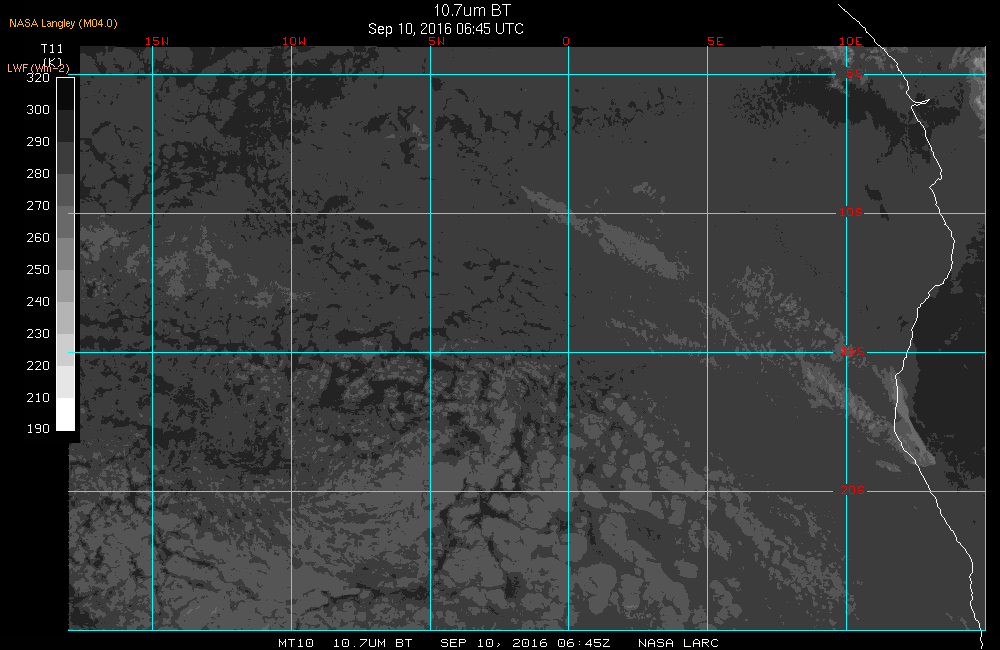Click the 10W longitude label
This screenshot has height=650, width=1000.
pos(294,41)
